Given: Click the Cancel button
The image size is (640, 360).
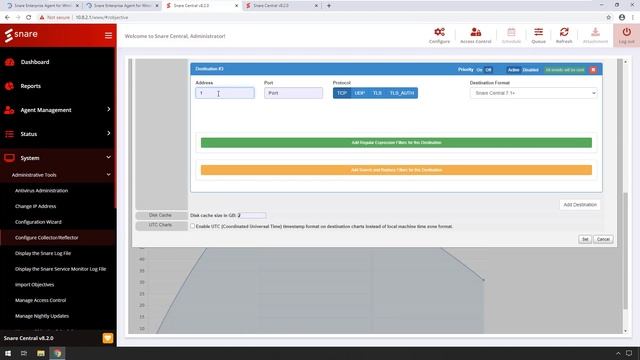Looking at the screenshot, I should pyautogui.click(x=603, y=239).
